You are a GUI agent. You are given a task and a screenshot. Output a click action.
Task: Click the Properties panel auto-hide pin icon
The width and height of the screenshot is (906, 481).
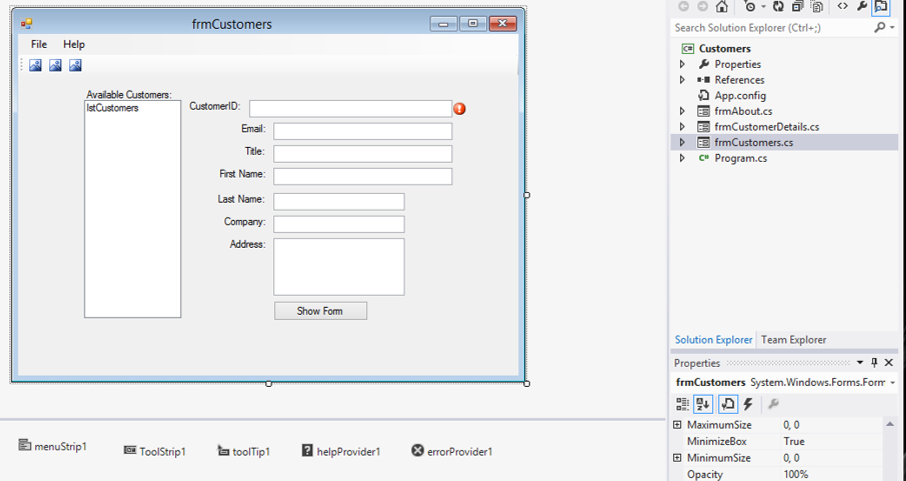click(874, 362)
